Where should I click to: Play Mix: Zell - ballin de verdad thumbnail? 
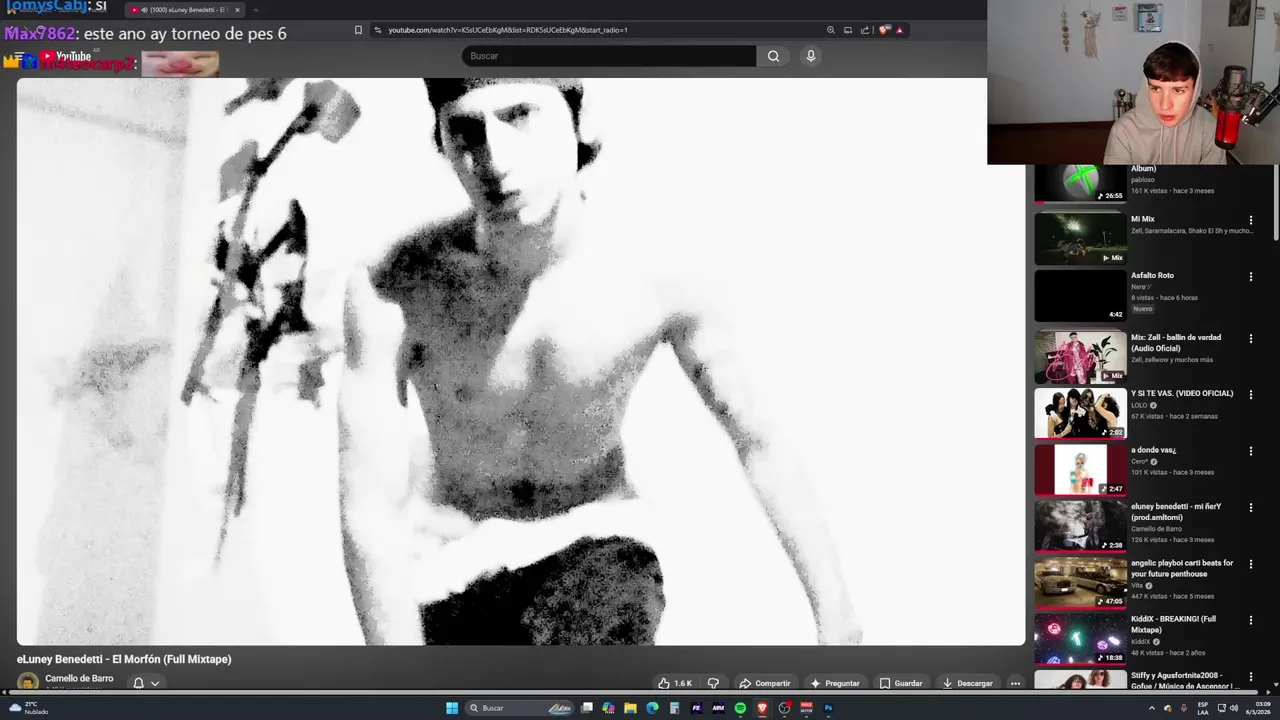(1080, 357)
